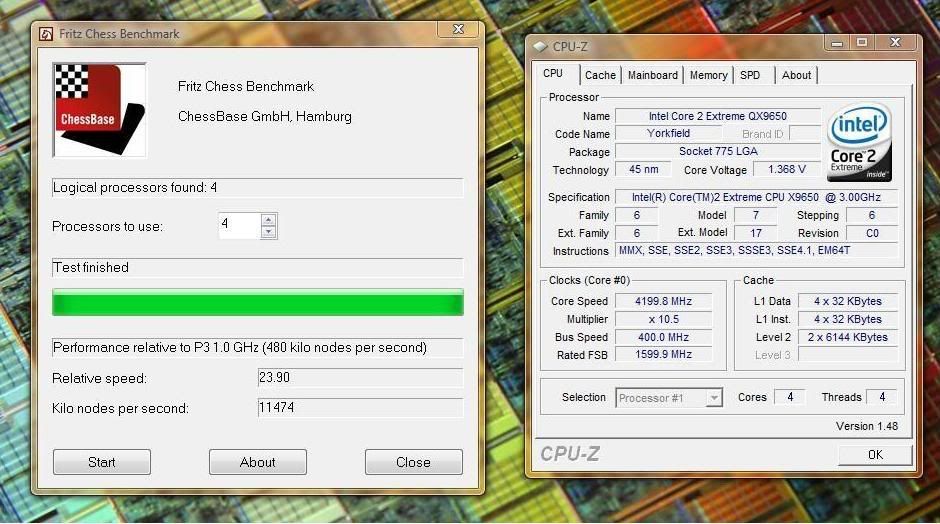The width and height of the screenshot is (940, 524).
Task: Maximize the CPU-Z window
Action: pyautogui.click(x=862, y=42)
